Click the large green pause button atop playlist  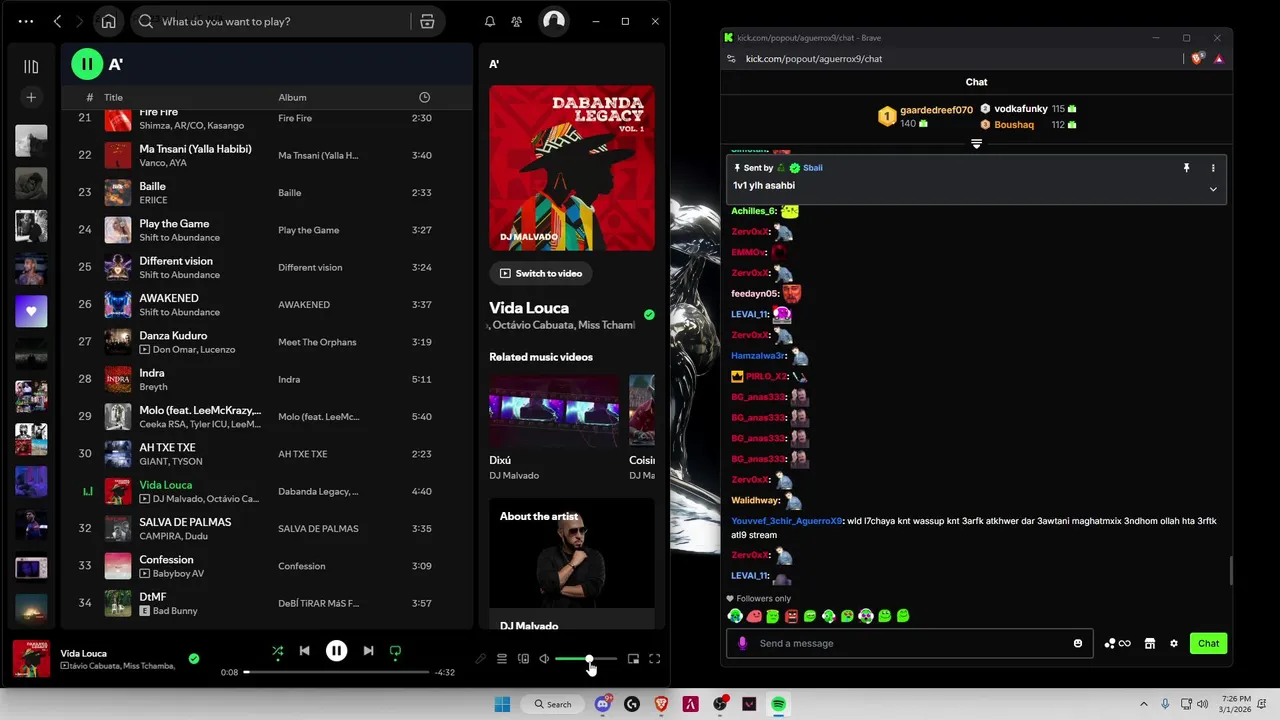click(x=87, y=64)
